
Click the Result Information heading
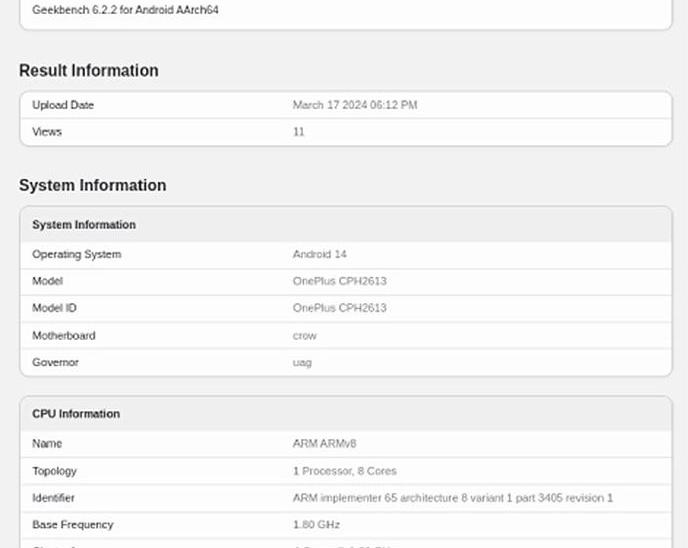89,71
